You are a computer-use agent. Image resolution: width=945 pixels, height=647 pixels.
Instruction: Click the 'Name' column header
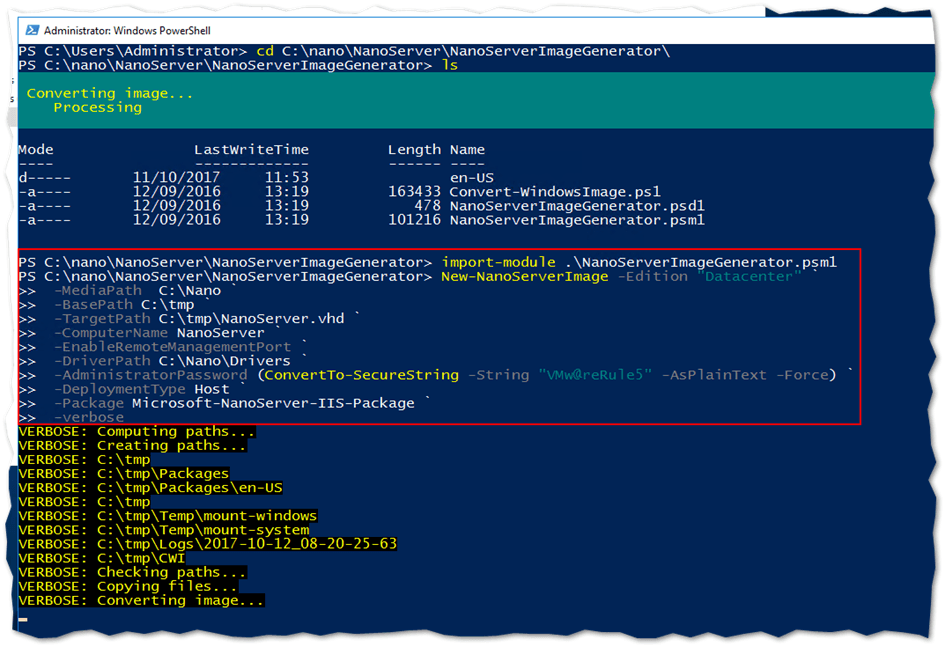click(x=467, y=149)
